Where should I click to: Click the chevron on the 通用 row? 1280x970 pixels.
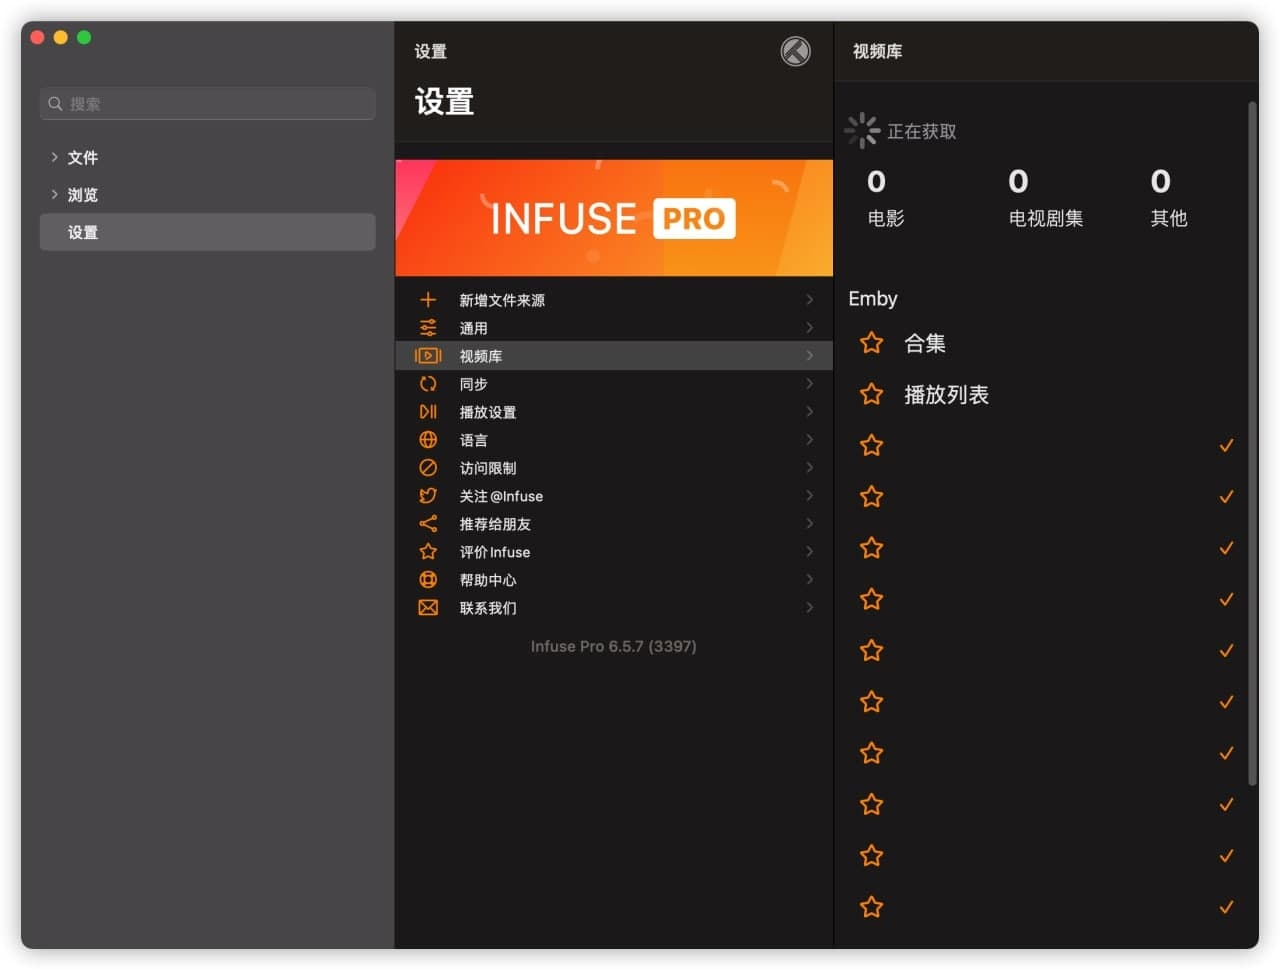tap(809, 327)
